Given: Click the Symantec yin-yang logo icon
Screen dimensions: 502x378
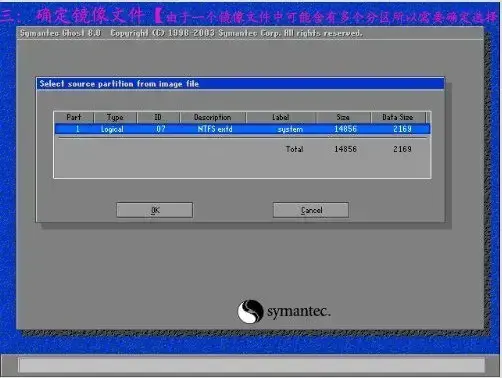Looking at the screenshot, I should coord(250,311).
